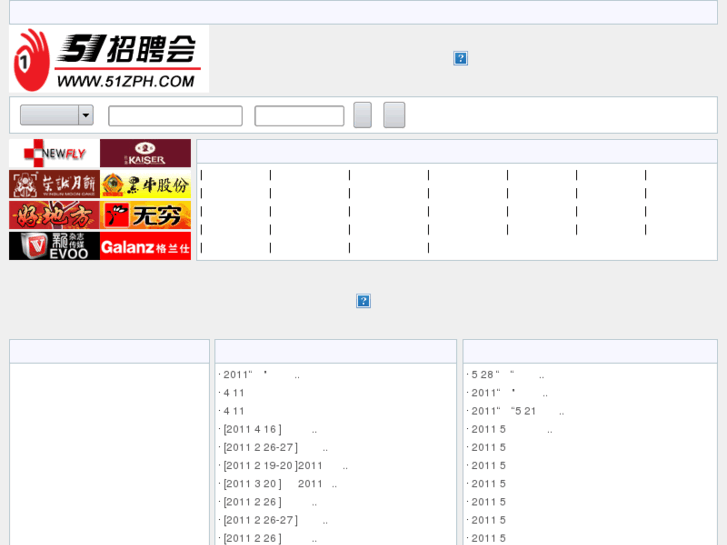Open middle column first item '2011"'
The image size is (727, 545).
(x=259, y=375)
